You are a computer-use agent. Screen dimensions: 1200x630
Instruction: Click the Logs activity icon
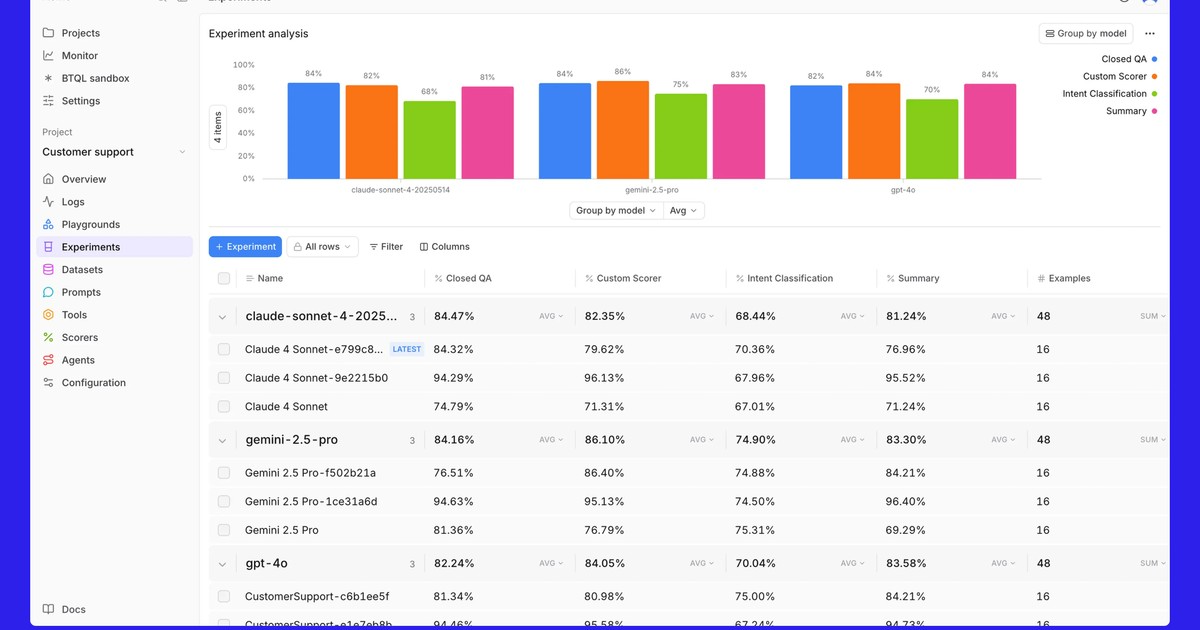coord(48,202)
